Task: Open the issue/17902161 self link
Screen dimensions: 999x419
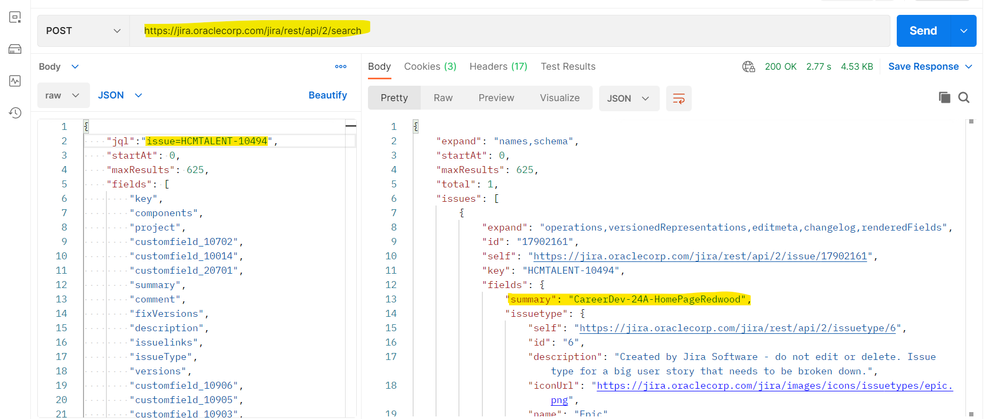Action: [x=700, y=256]
